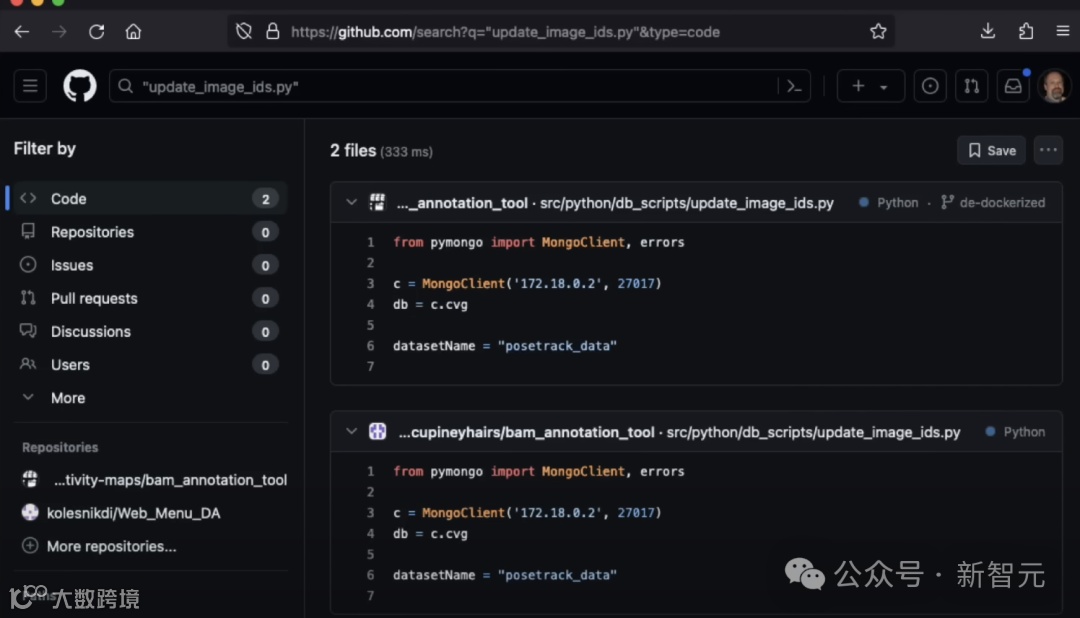Click line 3 MongoClient code in first result
The image size is (1080, 618).
click(527, 284)
